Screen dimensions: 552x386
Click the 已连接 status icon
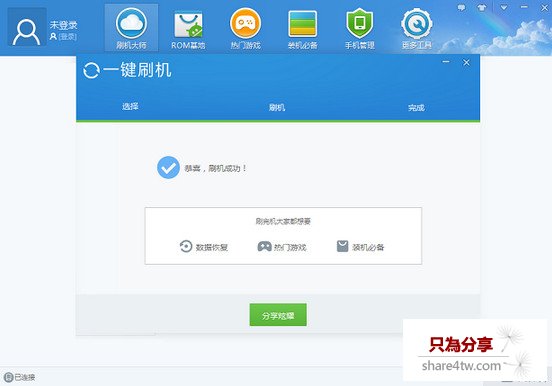[8, 377]
